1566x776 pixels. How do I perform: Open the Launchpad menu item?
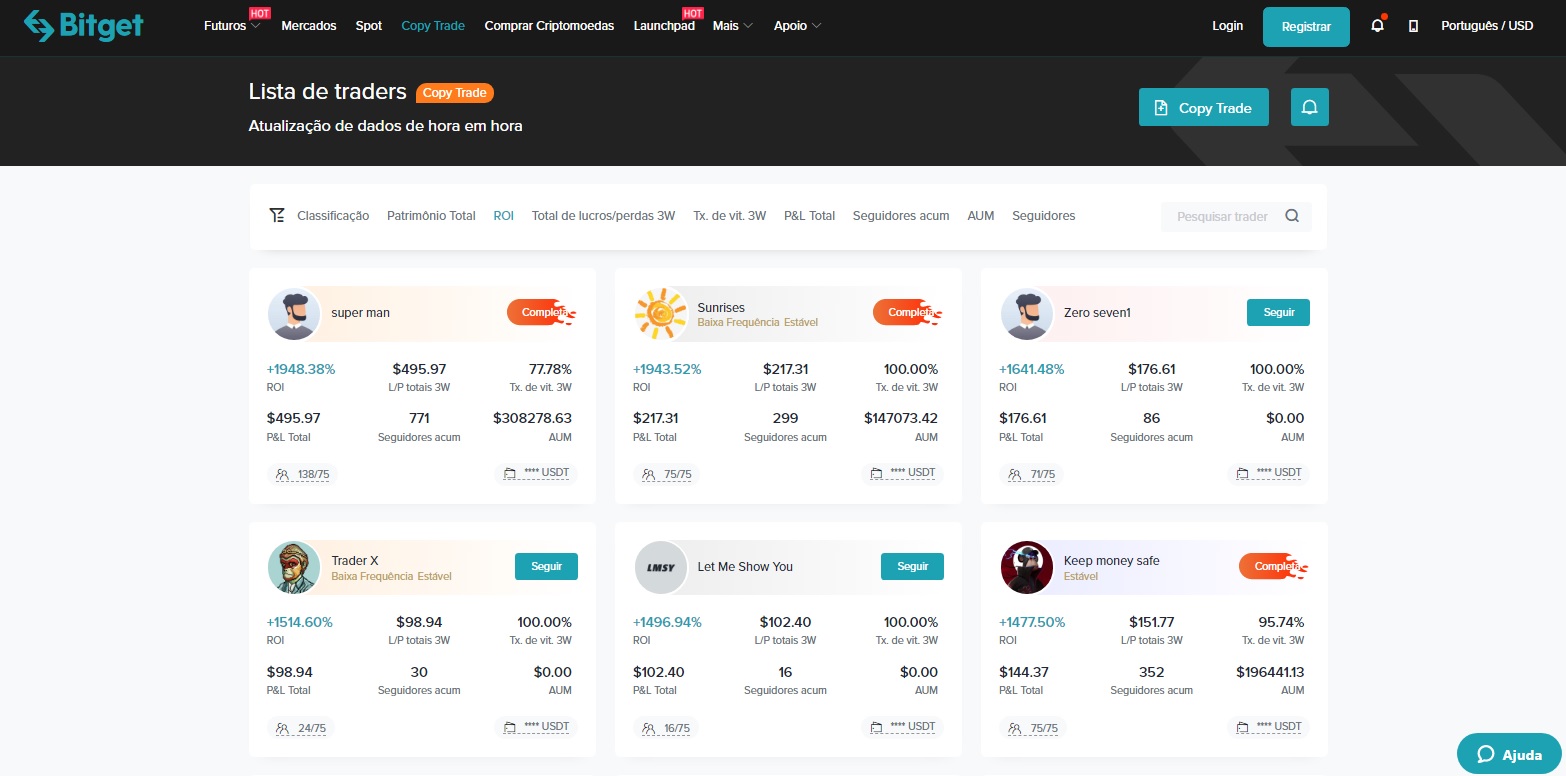tap(664, 26)
